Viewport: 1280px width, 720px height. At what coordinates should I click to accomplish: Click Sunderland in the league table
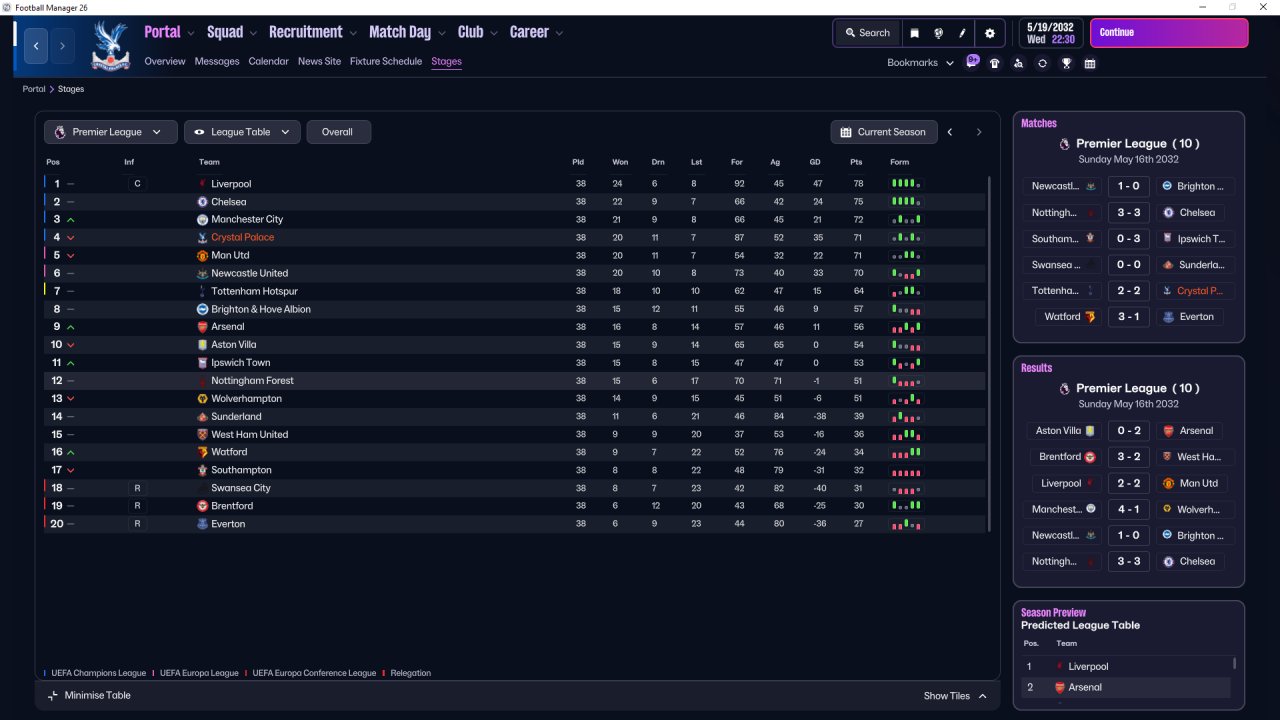pyautogui.click(x=236, y=417)
